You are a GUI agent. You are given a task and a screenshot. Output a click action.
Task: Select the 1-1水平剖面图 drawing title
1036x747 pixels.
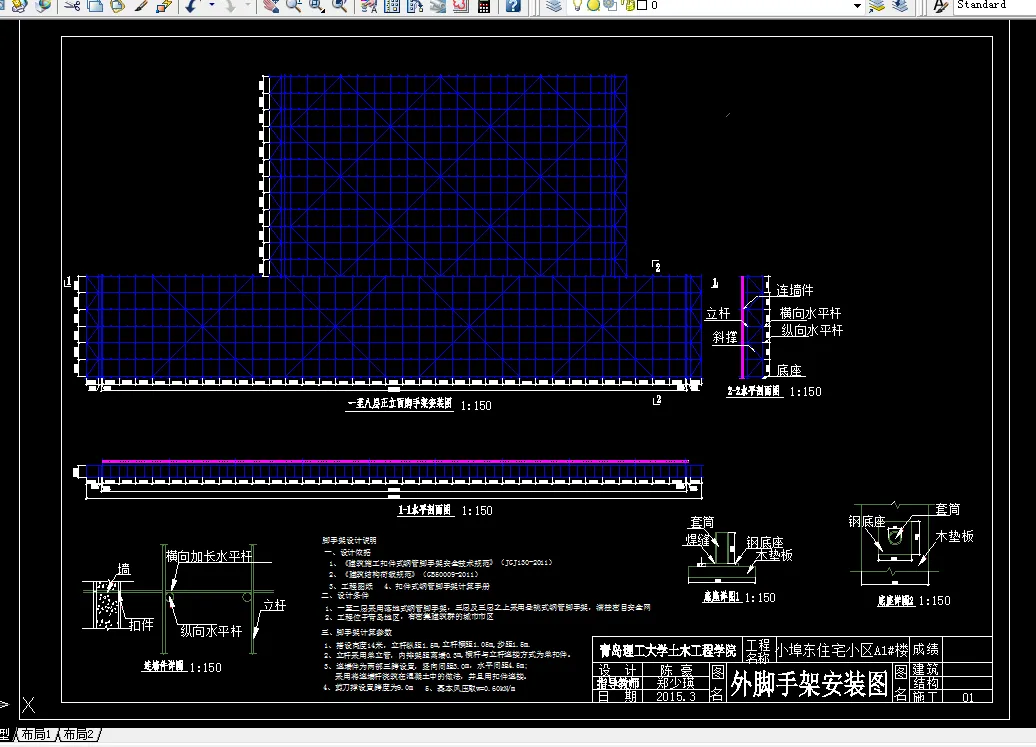coord(424,510)
